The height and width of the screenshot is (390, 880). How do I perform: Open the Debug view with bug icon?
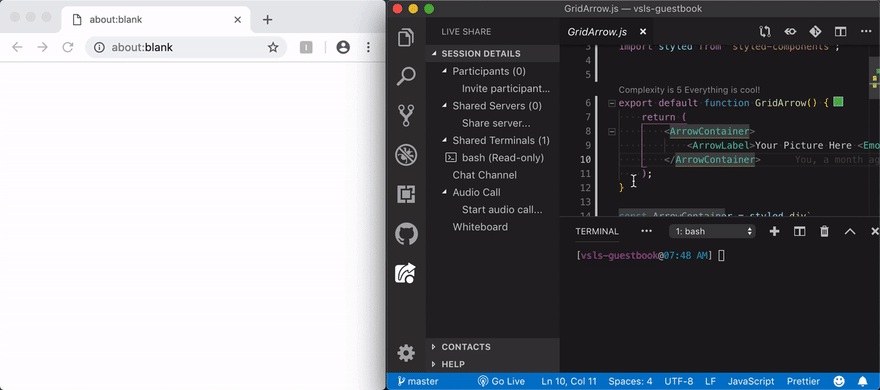(406, 155)
